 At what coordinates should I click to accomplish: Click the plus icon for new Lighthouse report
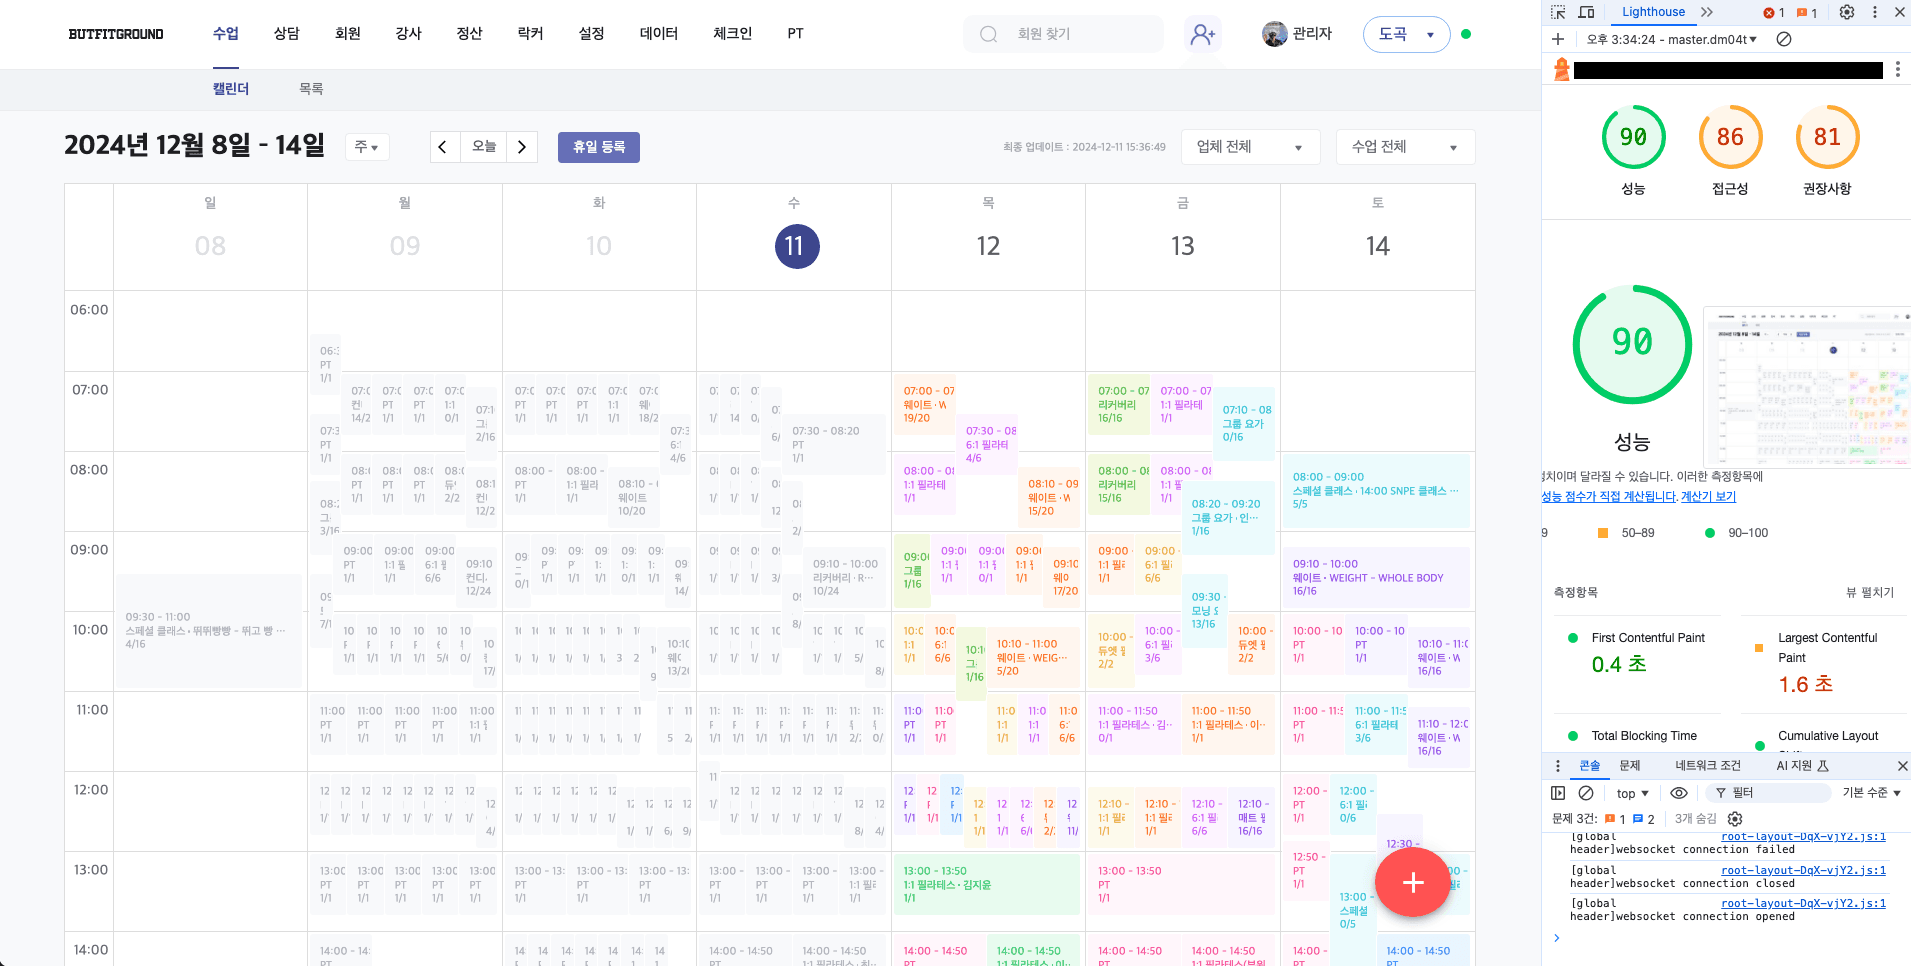tap(1558, 39)
